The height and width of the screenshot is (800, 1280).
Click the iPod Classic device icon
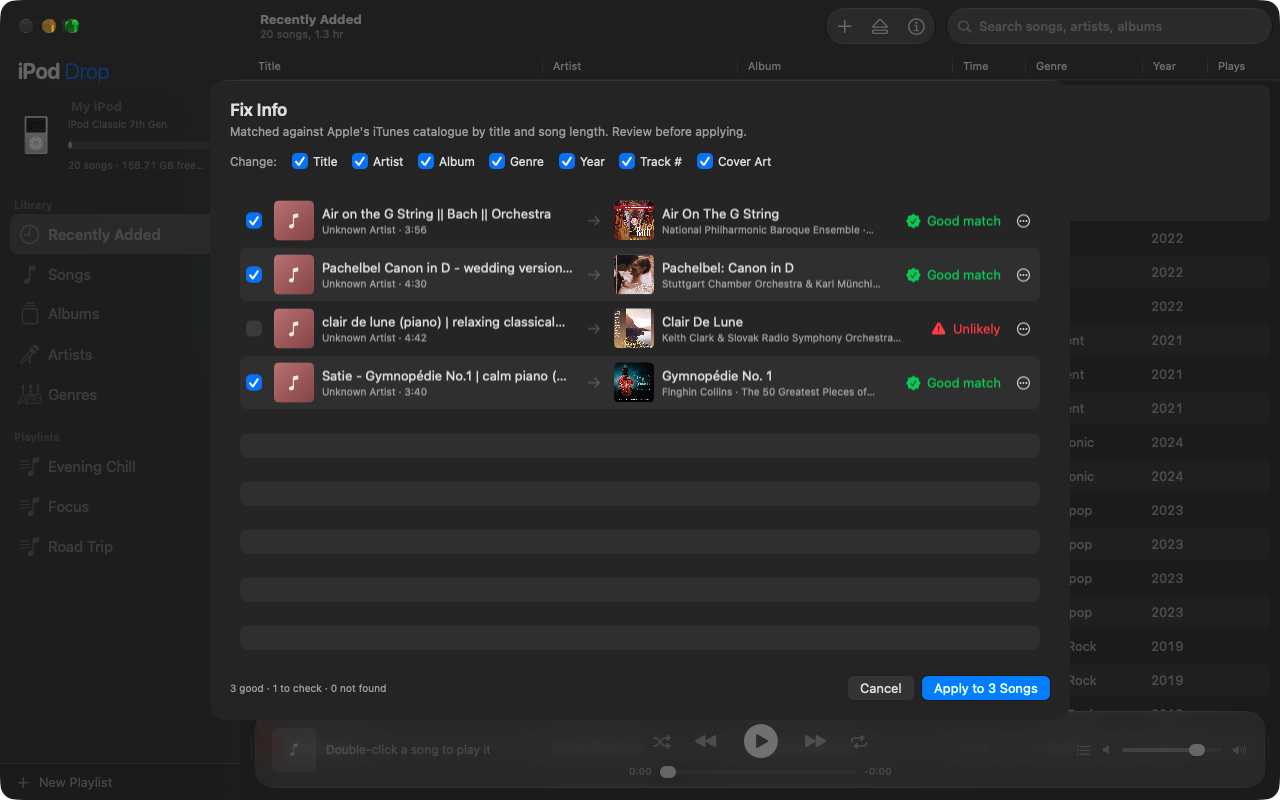[36, 135]
